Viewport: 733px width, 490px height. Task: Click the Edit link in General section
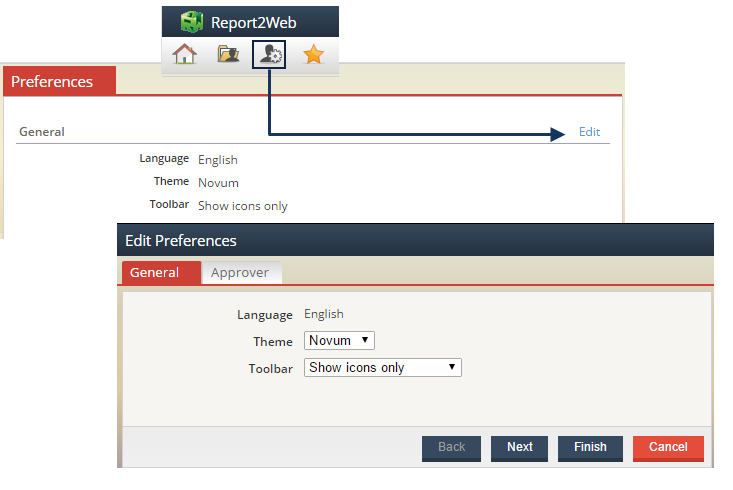coord(589,132)
